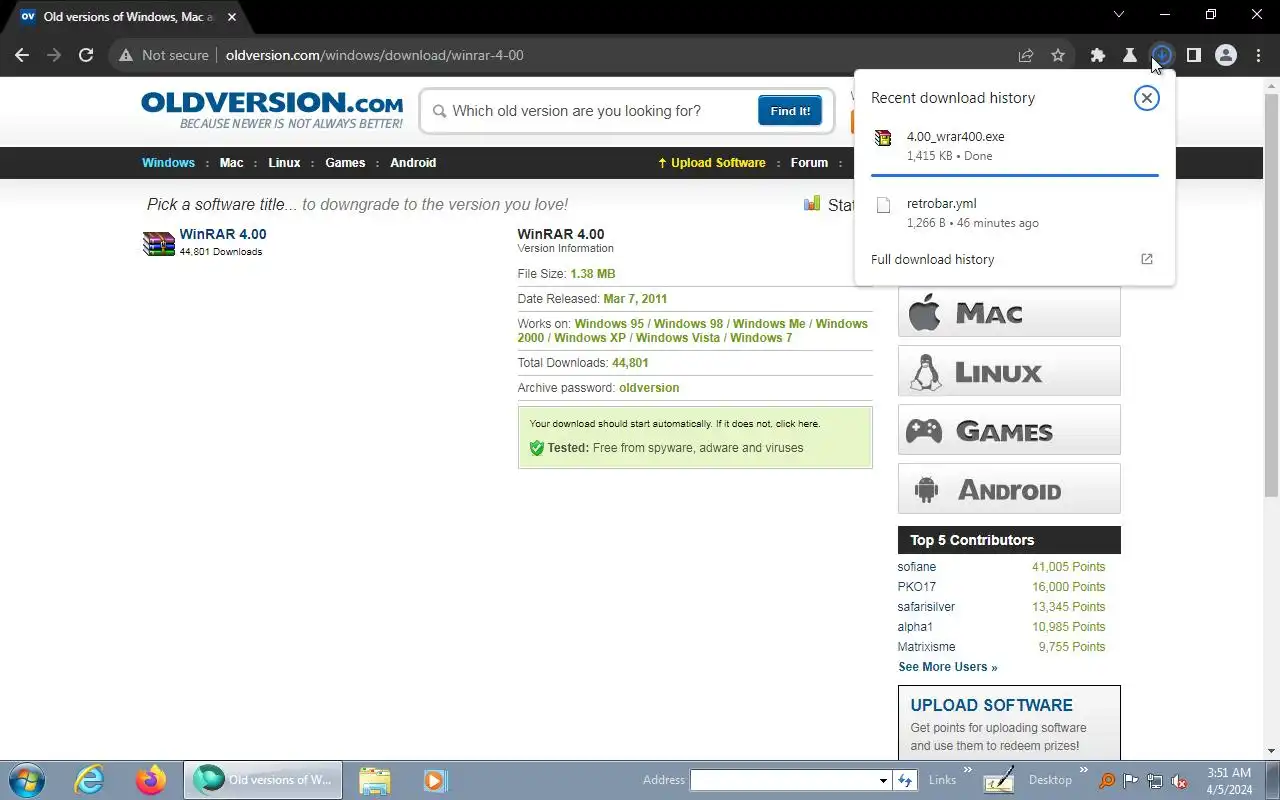Screen dimensions: 1280x800
Task: Click the taskbar address Go button
Action: (x=906, y=780)
